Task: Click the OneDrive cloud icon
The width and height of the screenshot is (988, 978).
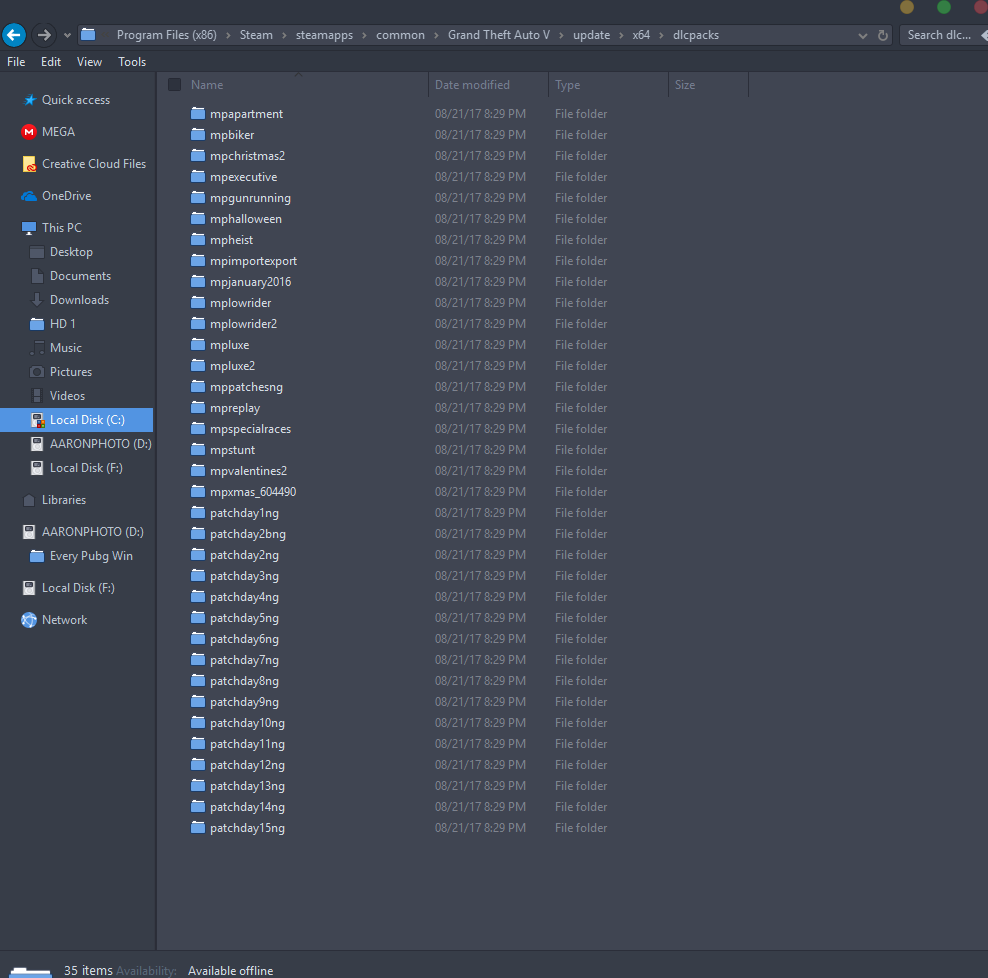Action: pos(29,196)
